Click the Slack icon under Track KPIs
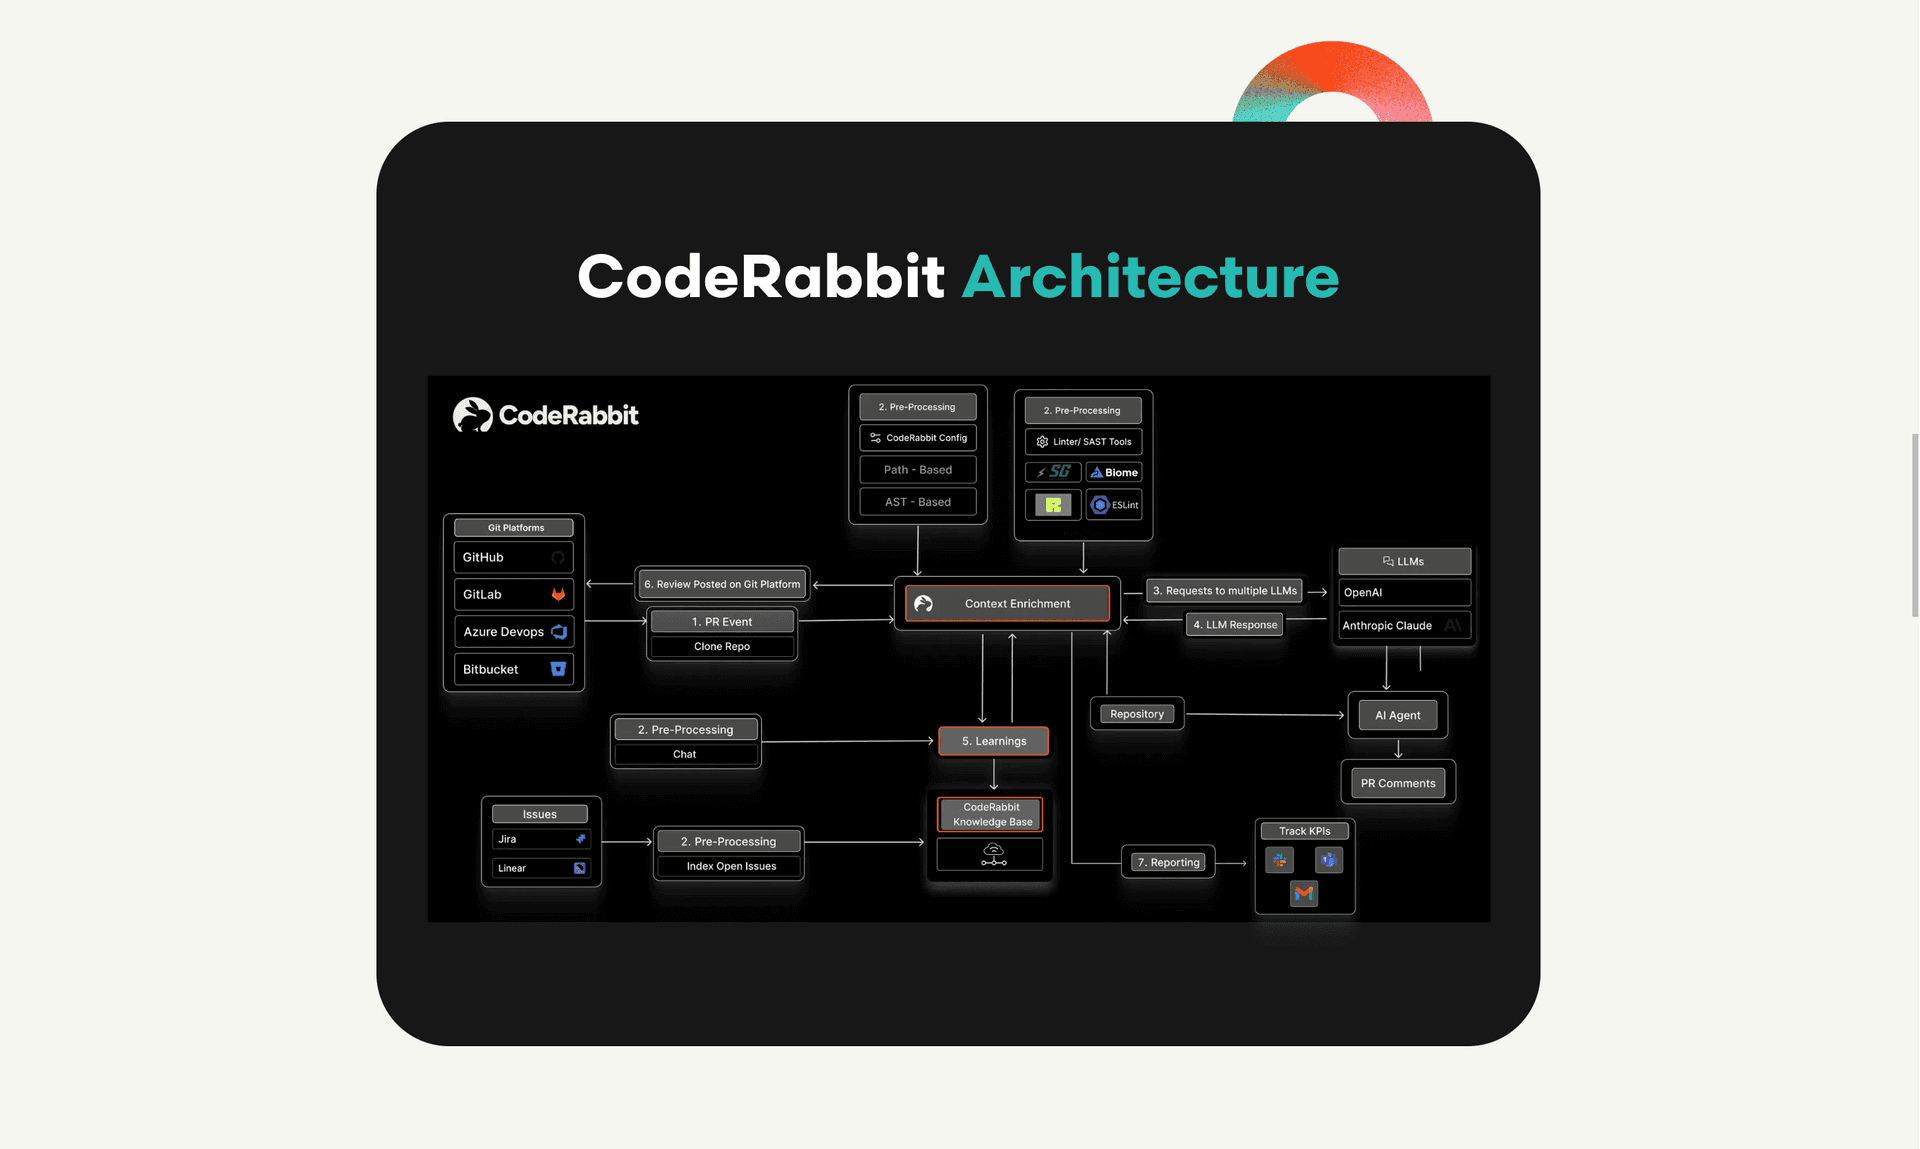This screenshot has height=1149, width=1920. [x=1279, y=860]
